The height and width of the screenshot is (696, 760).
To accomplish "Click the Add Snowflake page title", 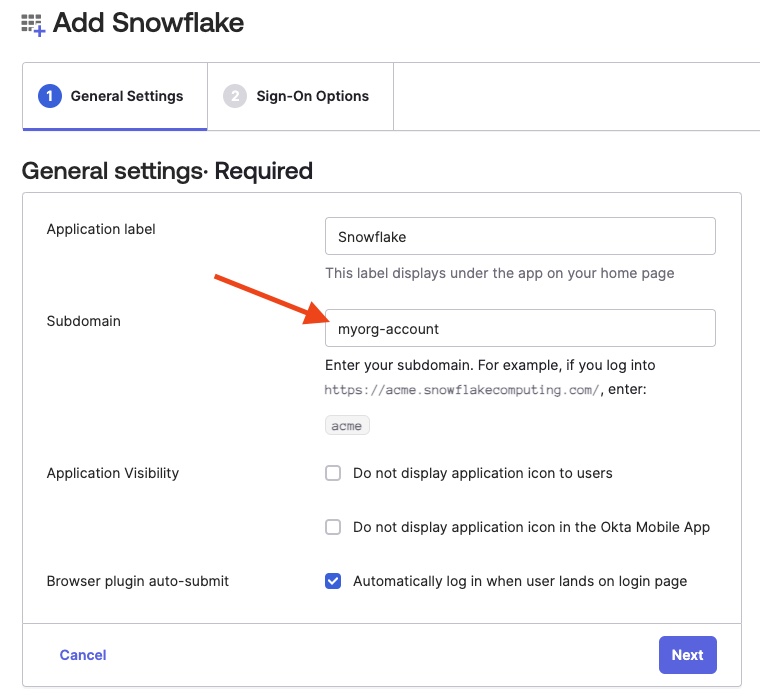I will click(148, 23).
